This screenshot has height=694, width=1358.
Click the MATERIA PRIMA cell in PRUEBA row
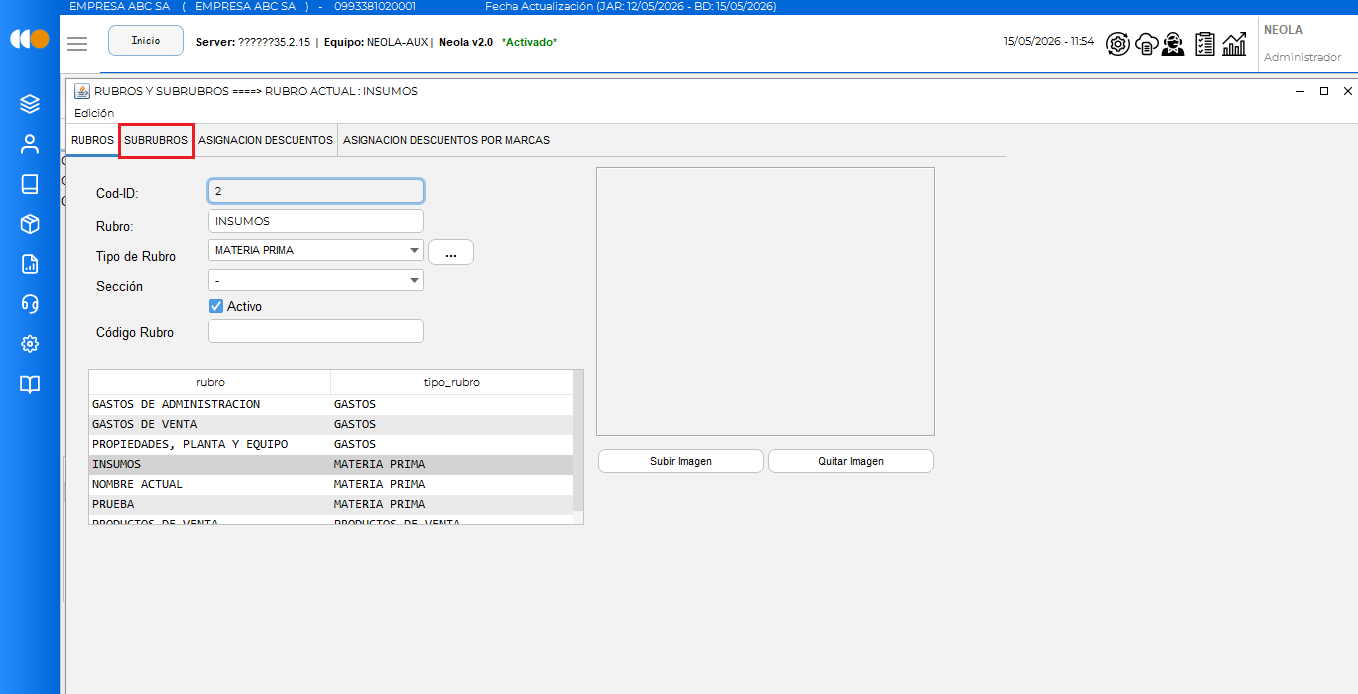pos(452,504)
